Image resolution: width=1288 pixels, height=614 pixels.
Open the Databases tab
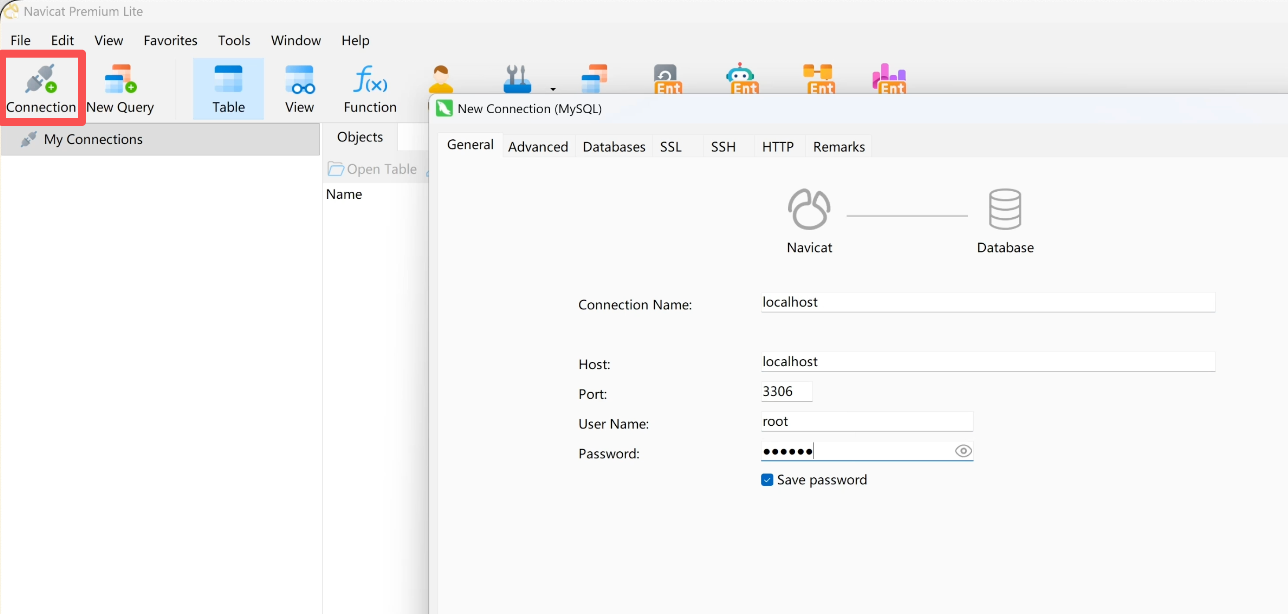[x=614, y=147]
